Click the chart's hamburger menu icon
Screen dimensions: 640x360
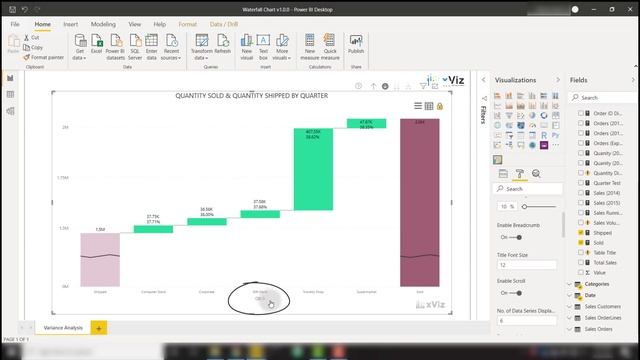418,106
